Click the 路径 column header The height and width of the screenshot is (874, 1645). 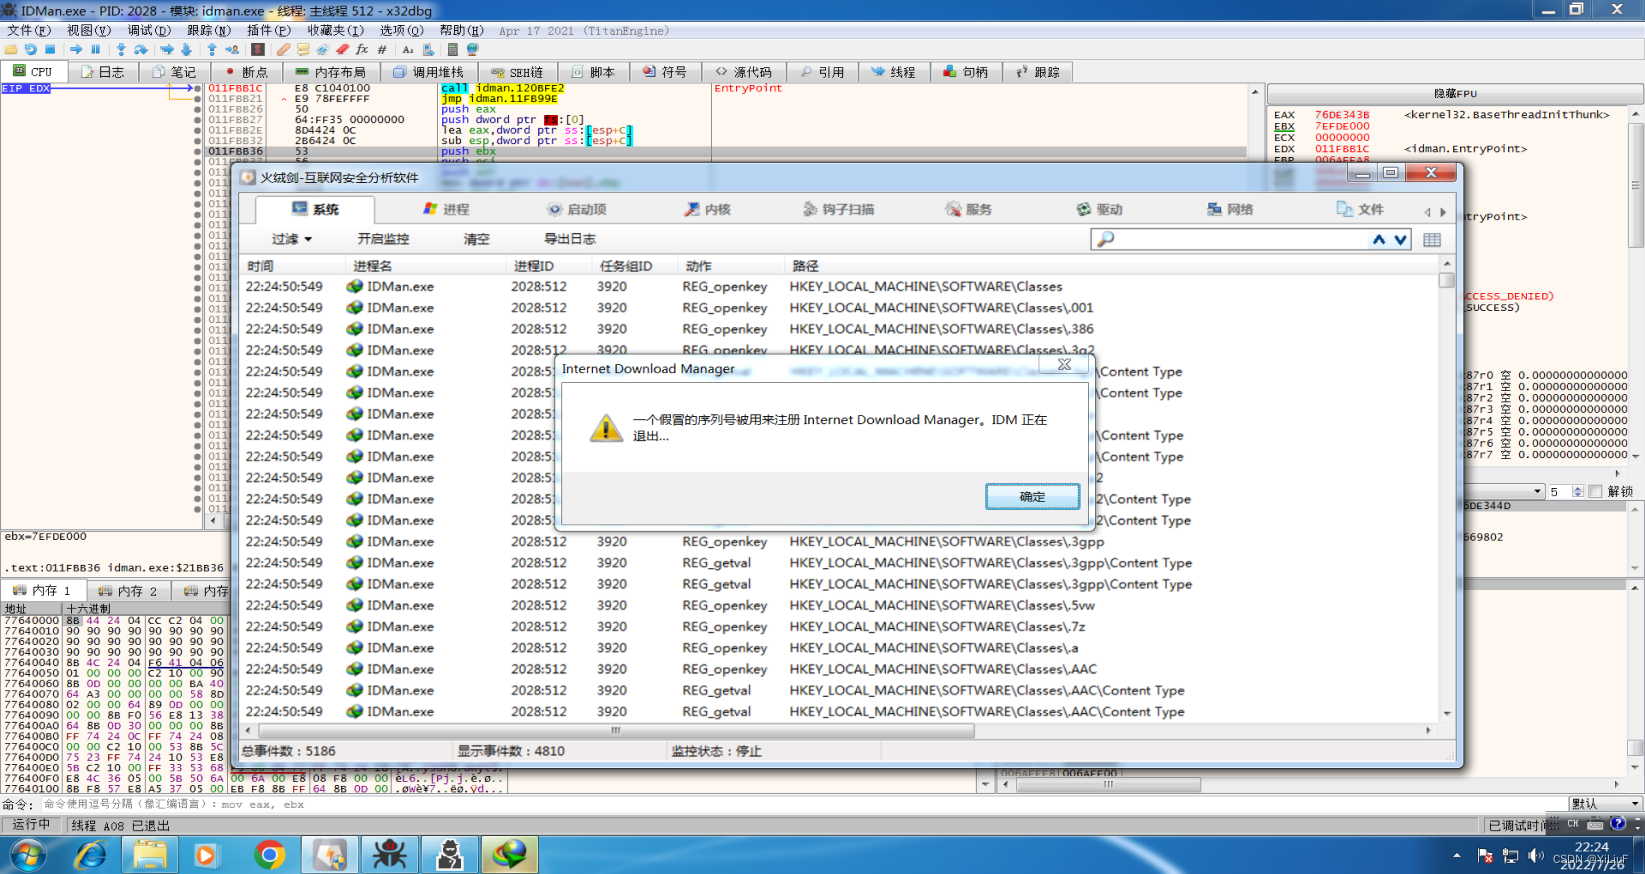click(x=1112, y=266)
